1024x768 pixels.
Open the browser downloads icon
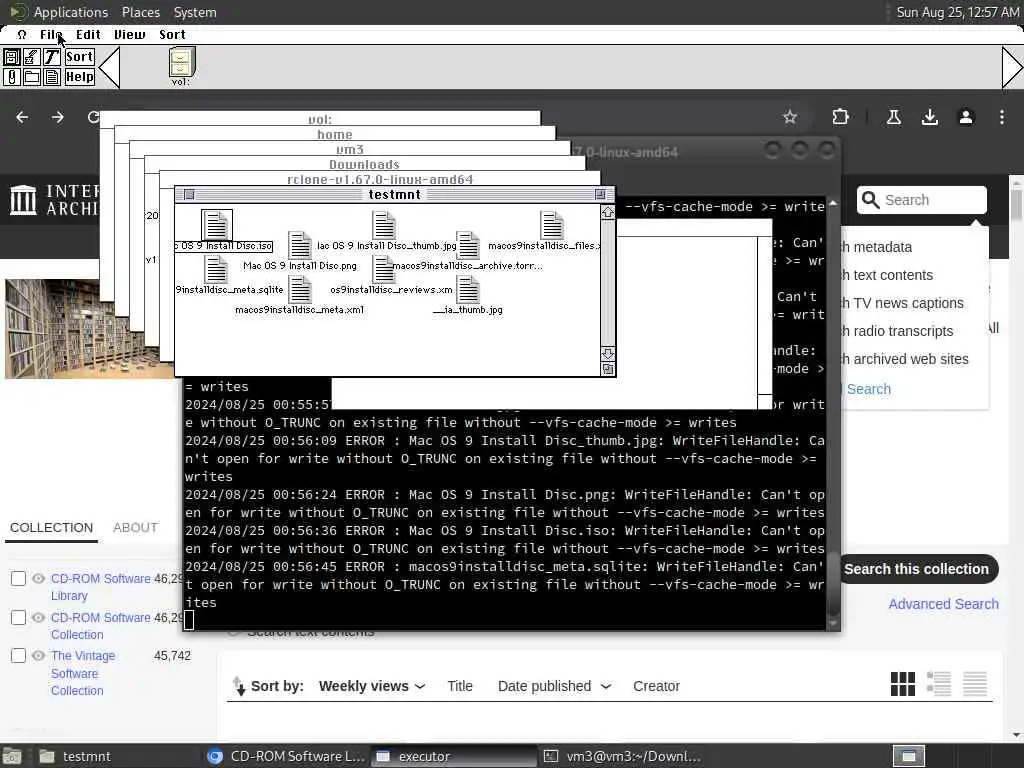pos(930,117)
